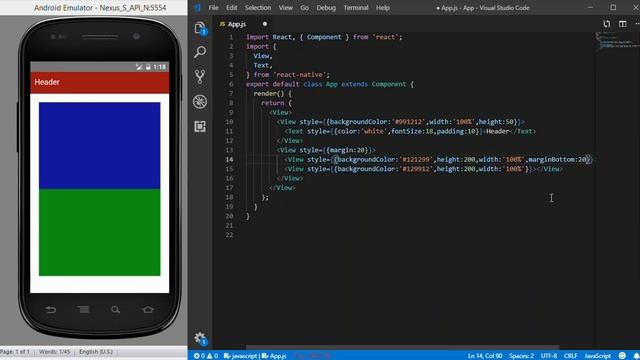The height and width of the screenshot is (360, 640).
Task: Click 'marginBottom:20' on line 14
Action: pyautogui.click(x=557, y=160)
